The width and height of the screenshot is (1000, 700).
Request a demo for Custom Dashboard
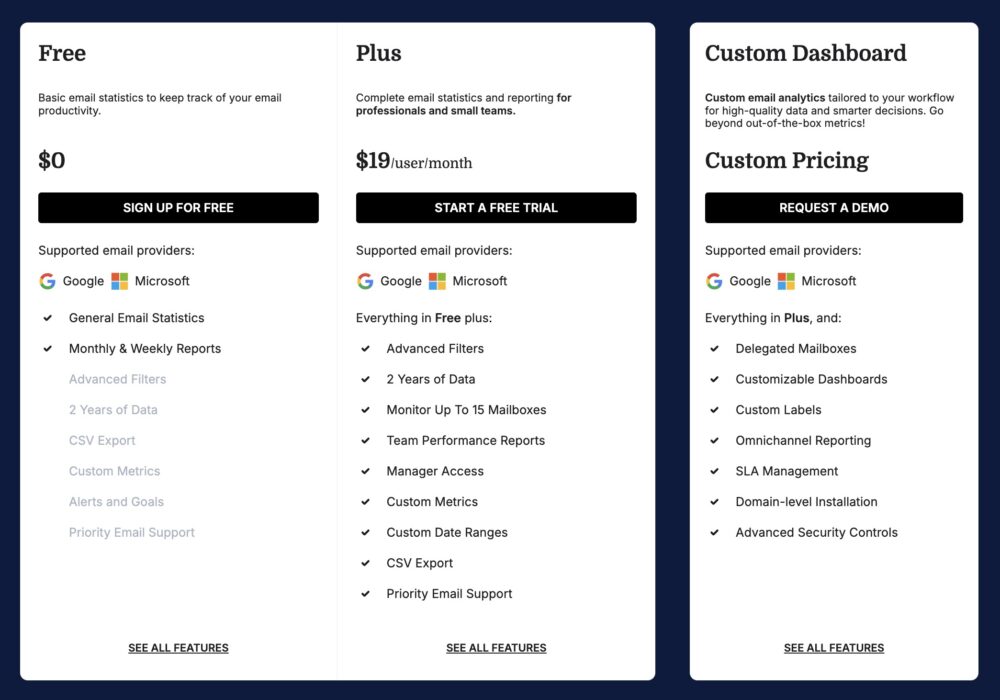click(834, 208)
